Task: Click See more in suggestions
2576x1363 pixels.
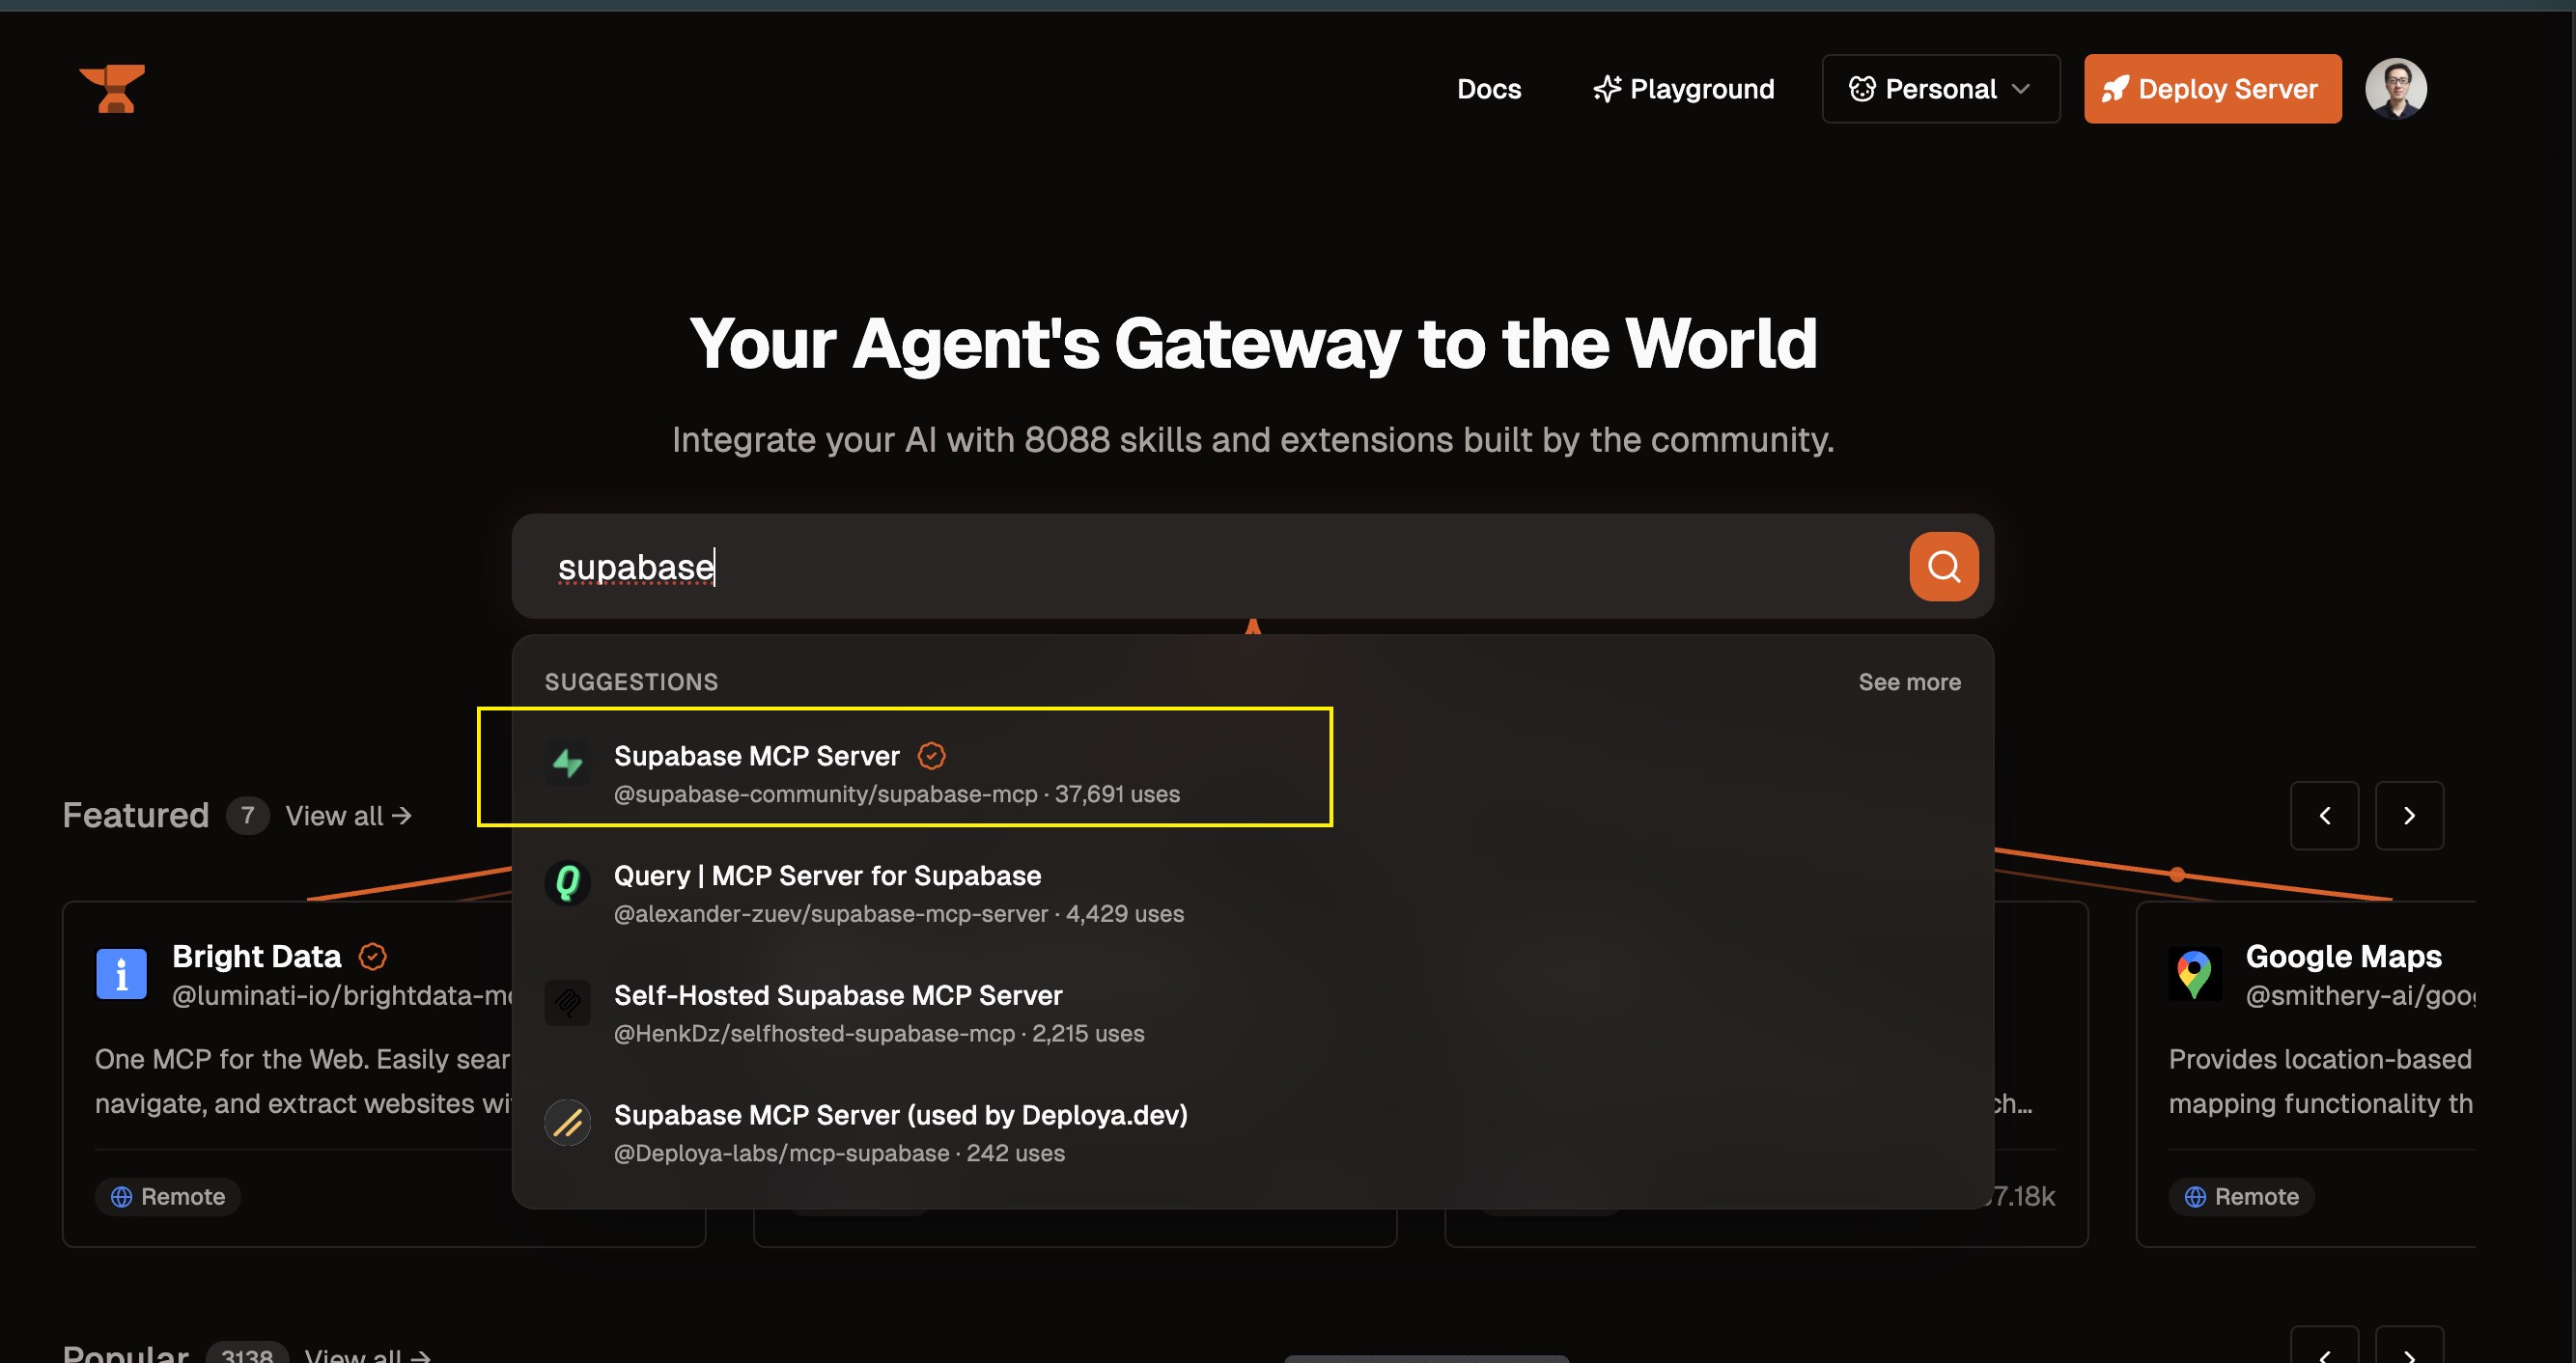Action: tap(1909, 682)
